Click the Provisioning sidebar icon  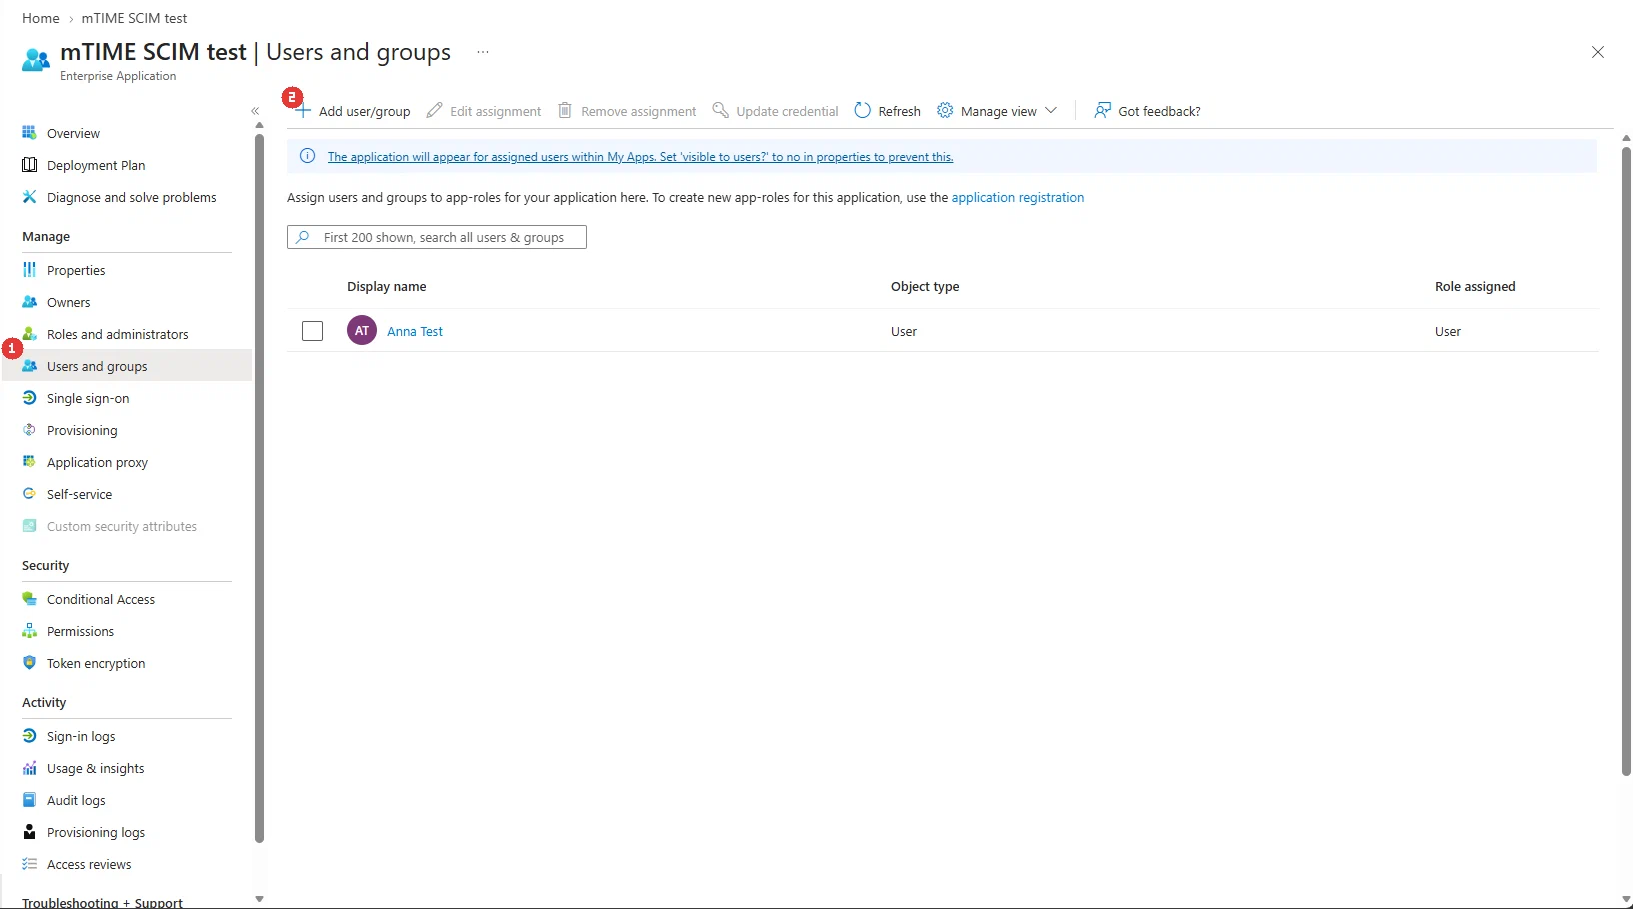coord(29,430)
